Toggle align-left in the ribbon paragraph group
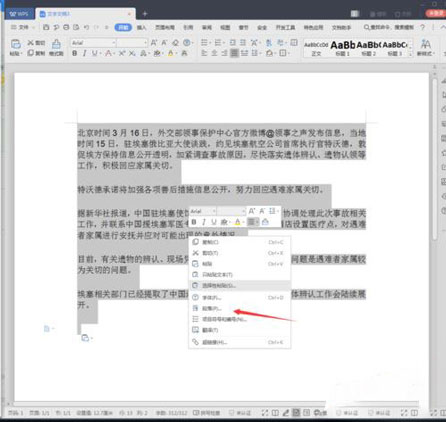Viewport: 446px width, 422px height. 204,53
